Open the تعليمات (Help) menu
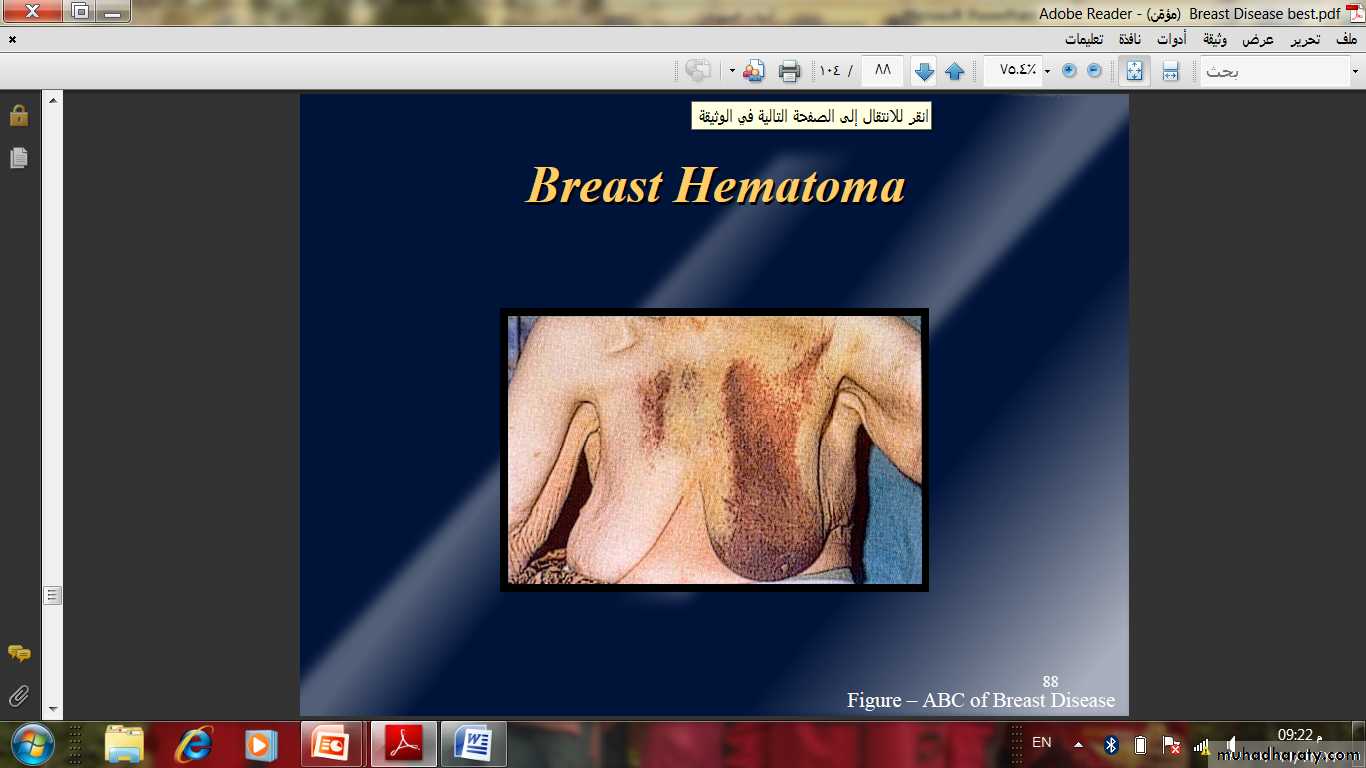1366x768 pixels. 1084,40
